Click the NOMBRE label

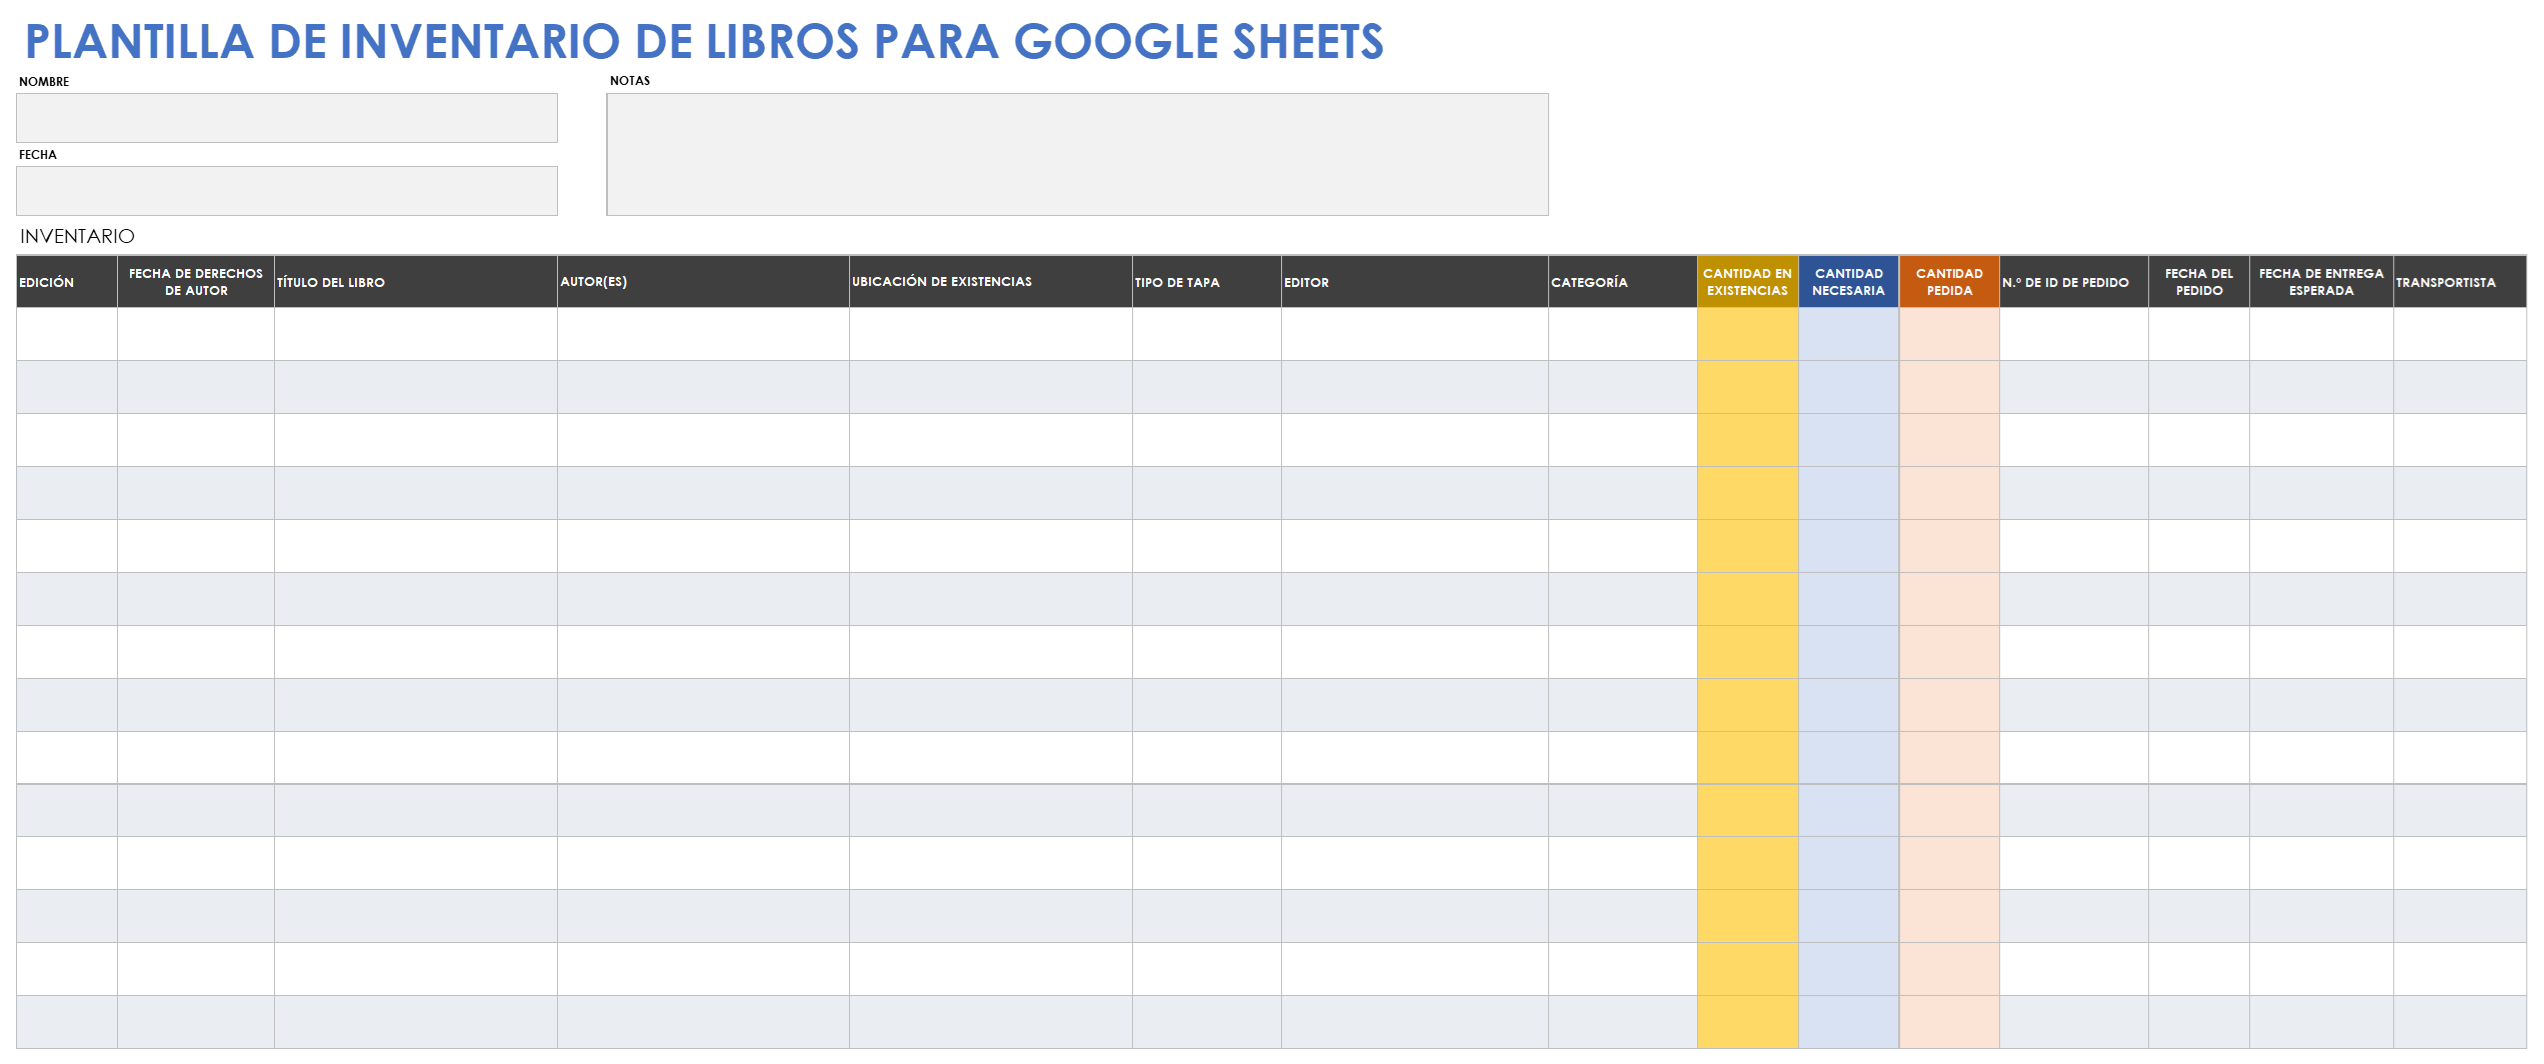click(x=44, y=82)
